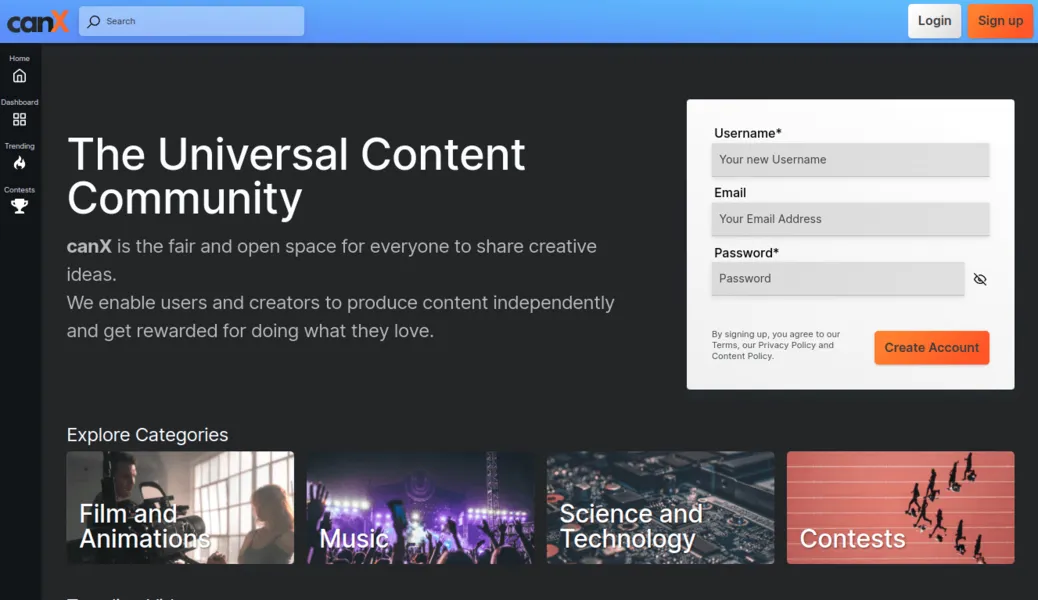1038x600 pixels.
Task: Click the Create Account button
Action: (x=931, y=347)
